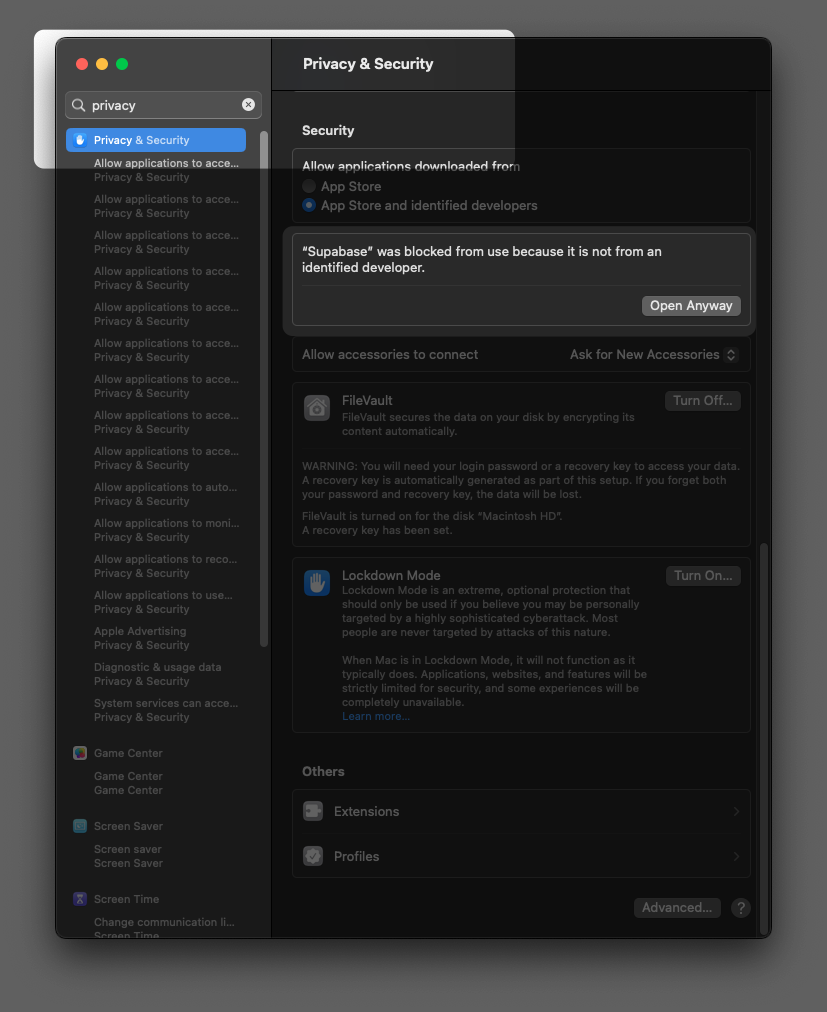Click the Screen Time hourglass sidebar icon
This screenshot has width=827, height=1012.
(x=80, y=899)
